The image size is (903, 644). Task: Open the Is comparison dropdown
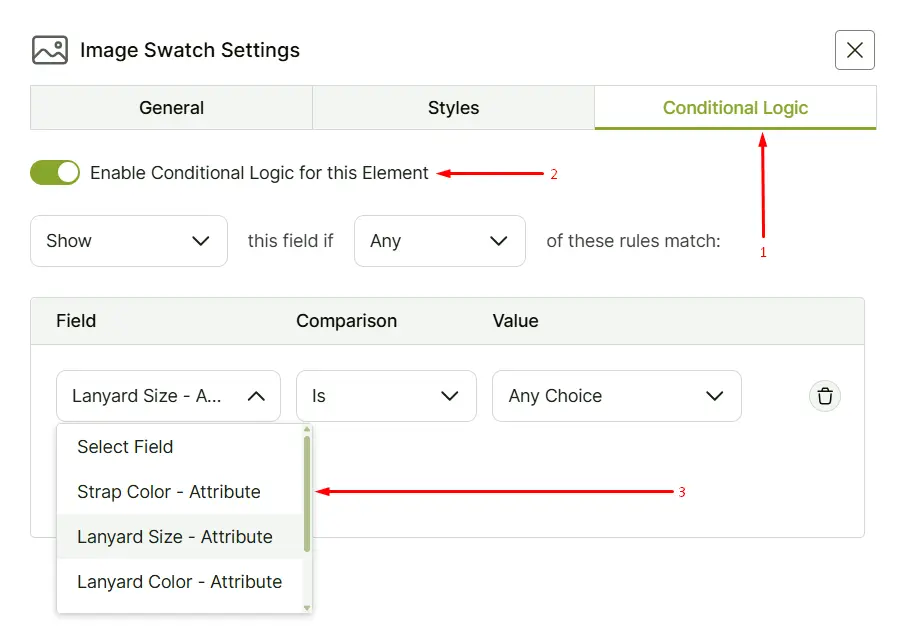click(x=386, y=396)
